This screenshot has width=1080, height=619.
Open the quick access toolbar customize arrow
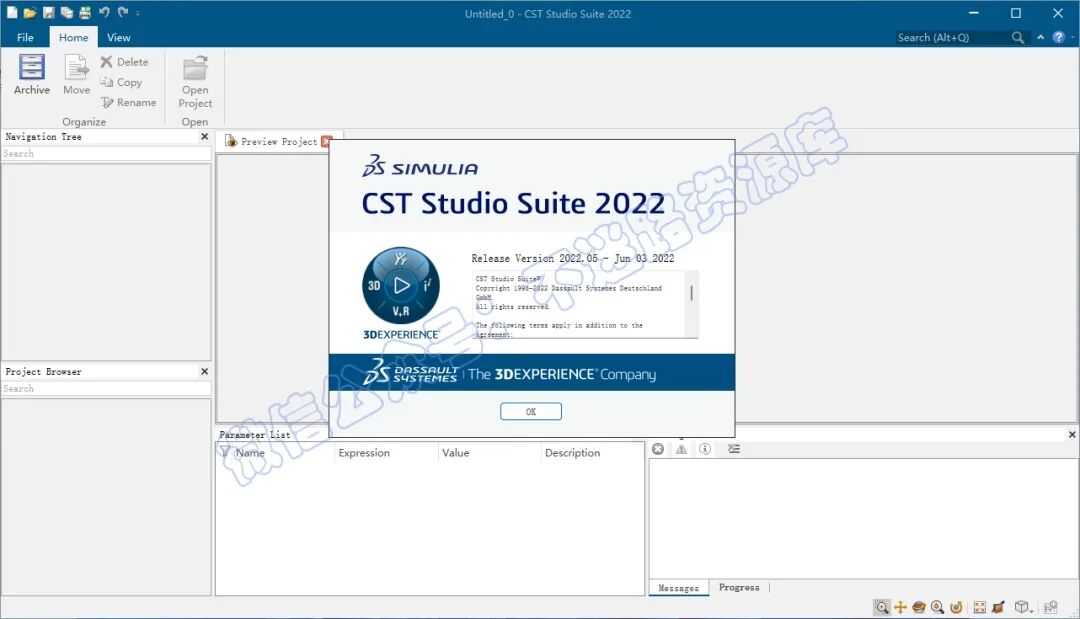pyautogui.click(x=138, y=12)
